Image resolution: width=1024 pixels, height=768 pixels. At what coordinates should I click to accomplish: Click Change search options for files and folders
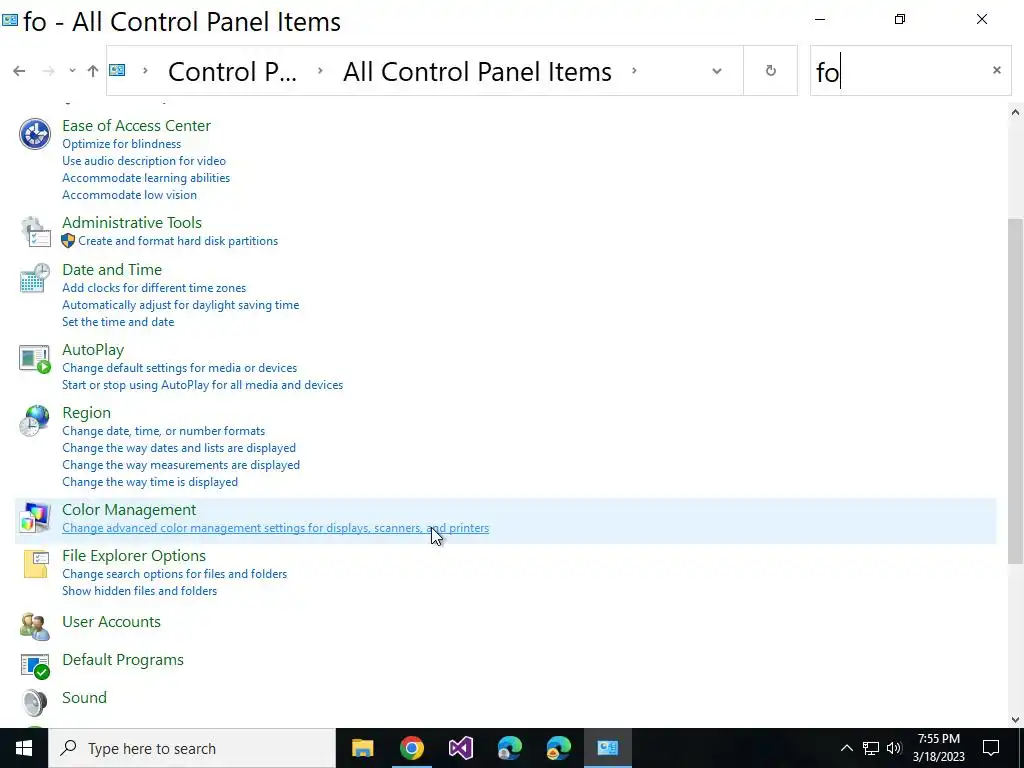[x=174, y=574]
